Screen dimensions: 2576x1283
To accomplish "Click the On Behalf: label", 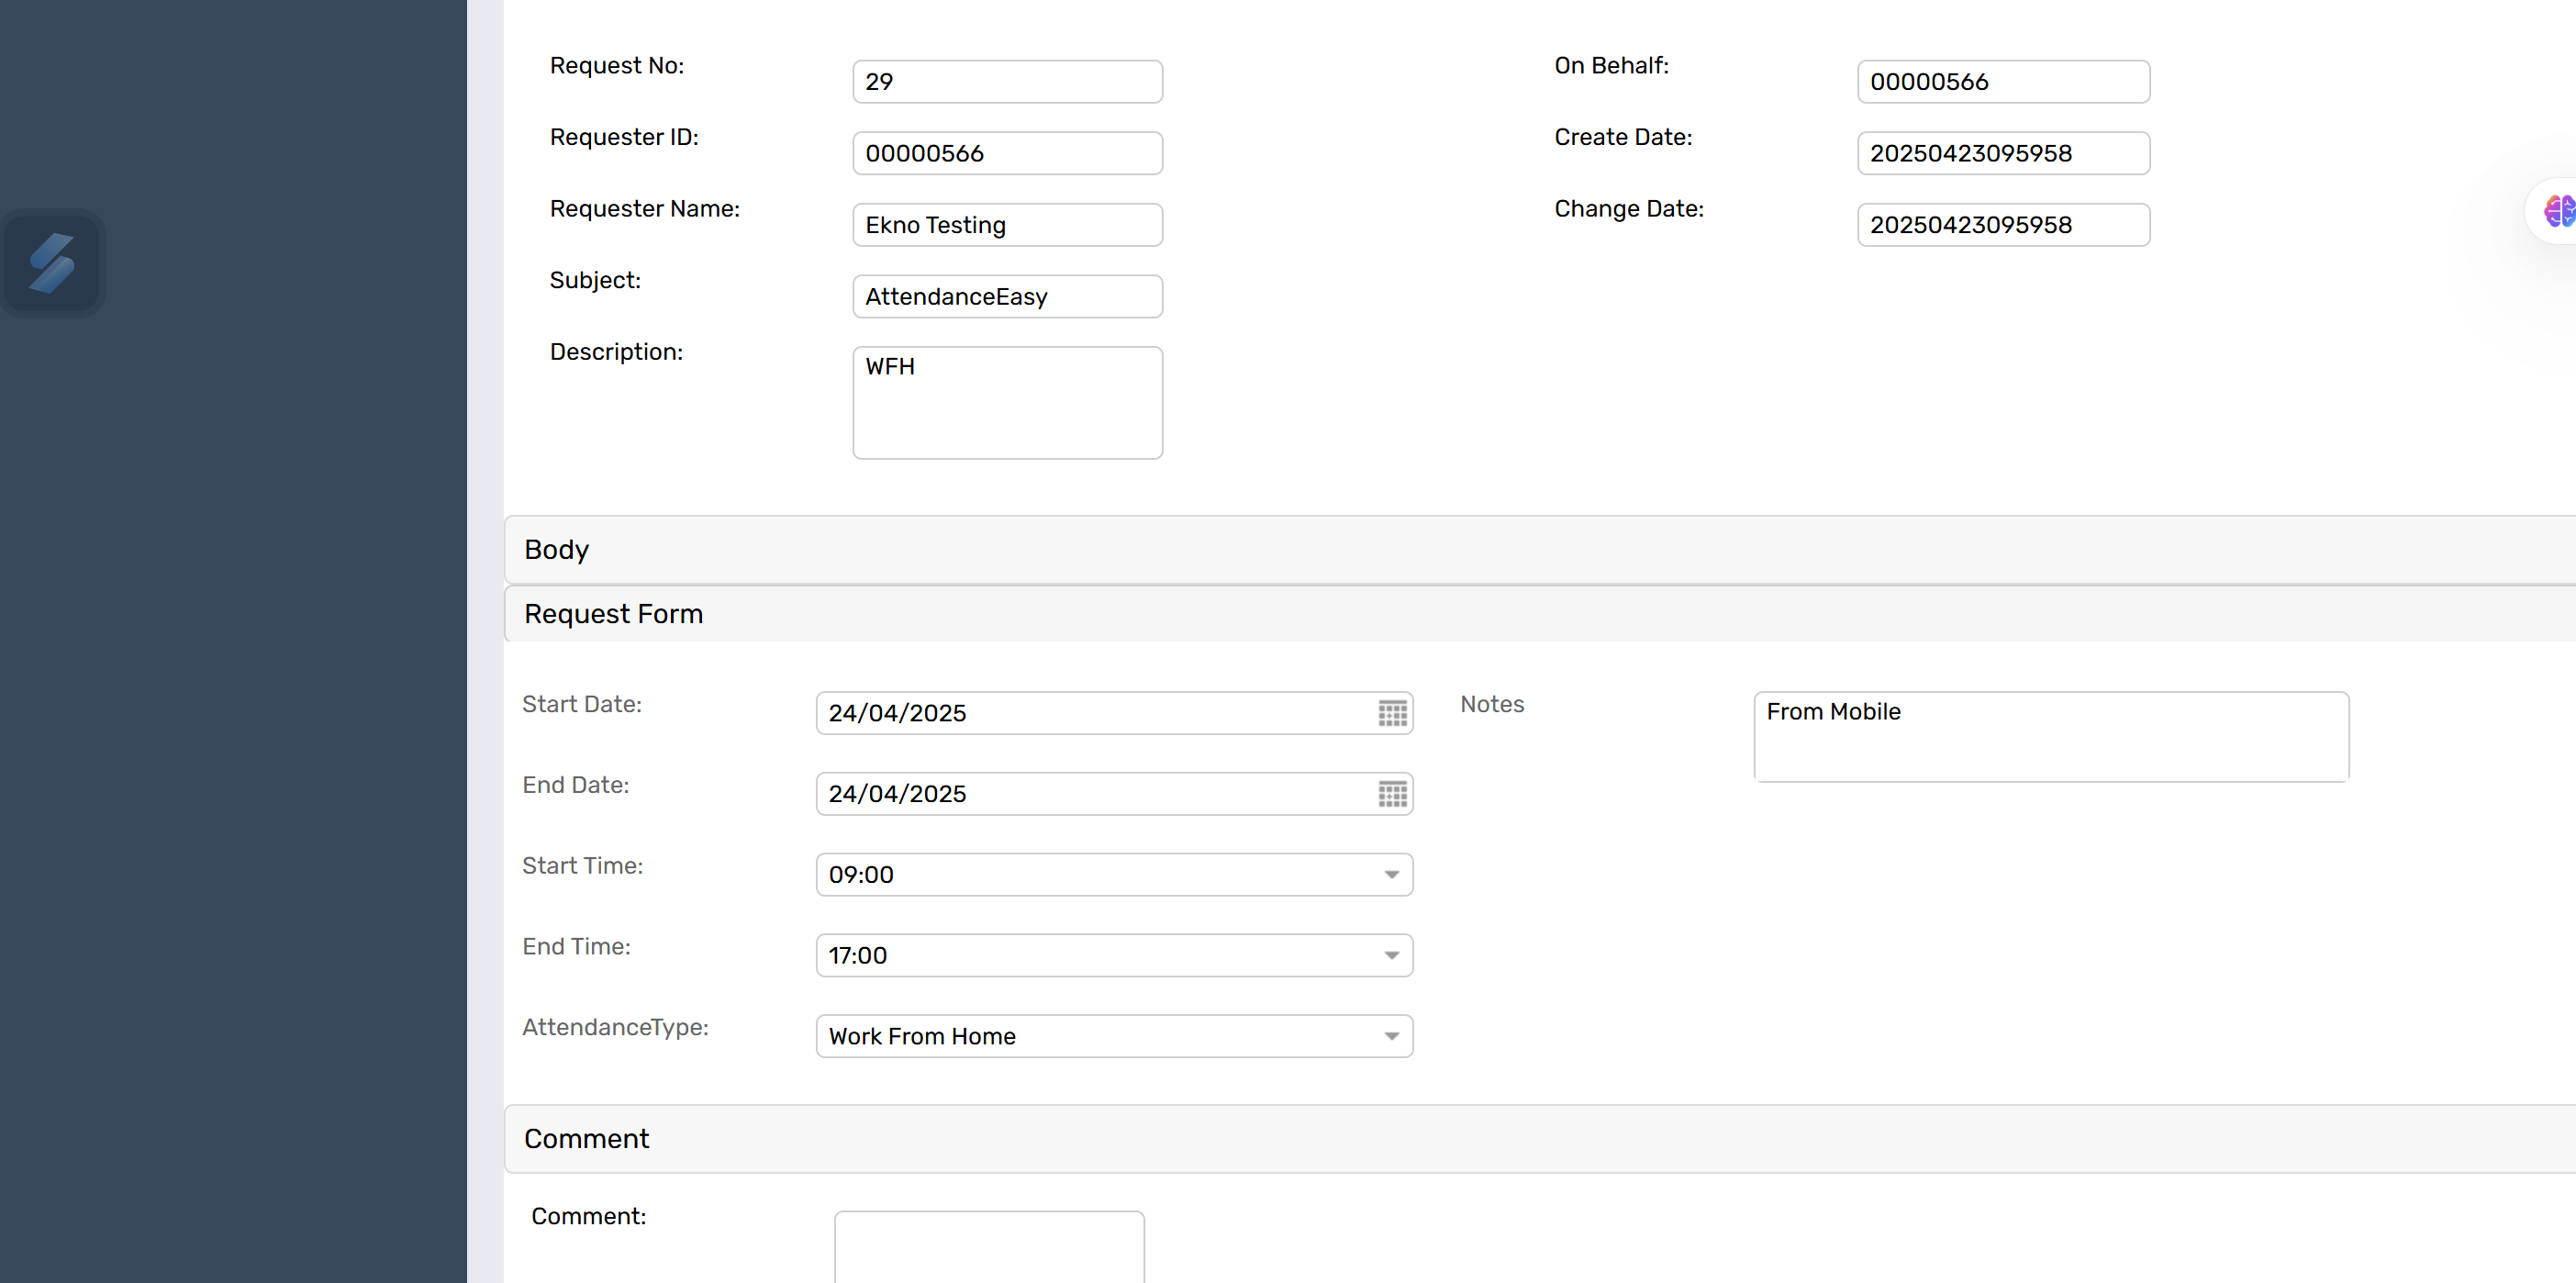I will (x=1611, y=66).
